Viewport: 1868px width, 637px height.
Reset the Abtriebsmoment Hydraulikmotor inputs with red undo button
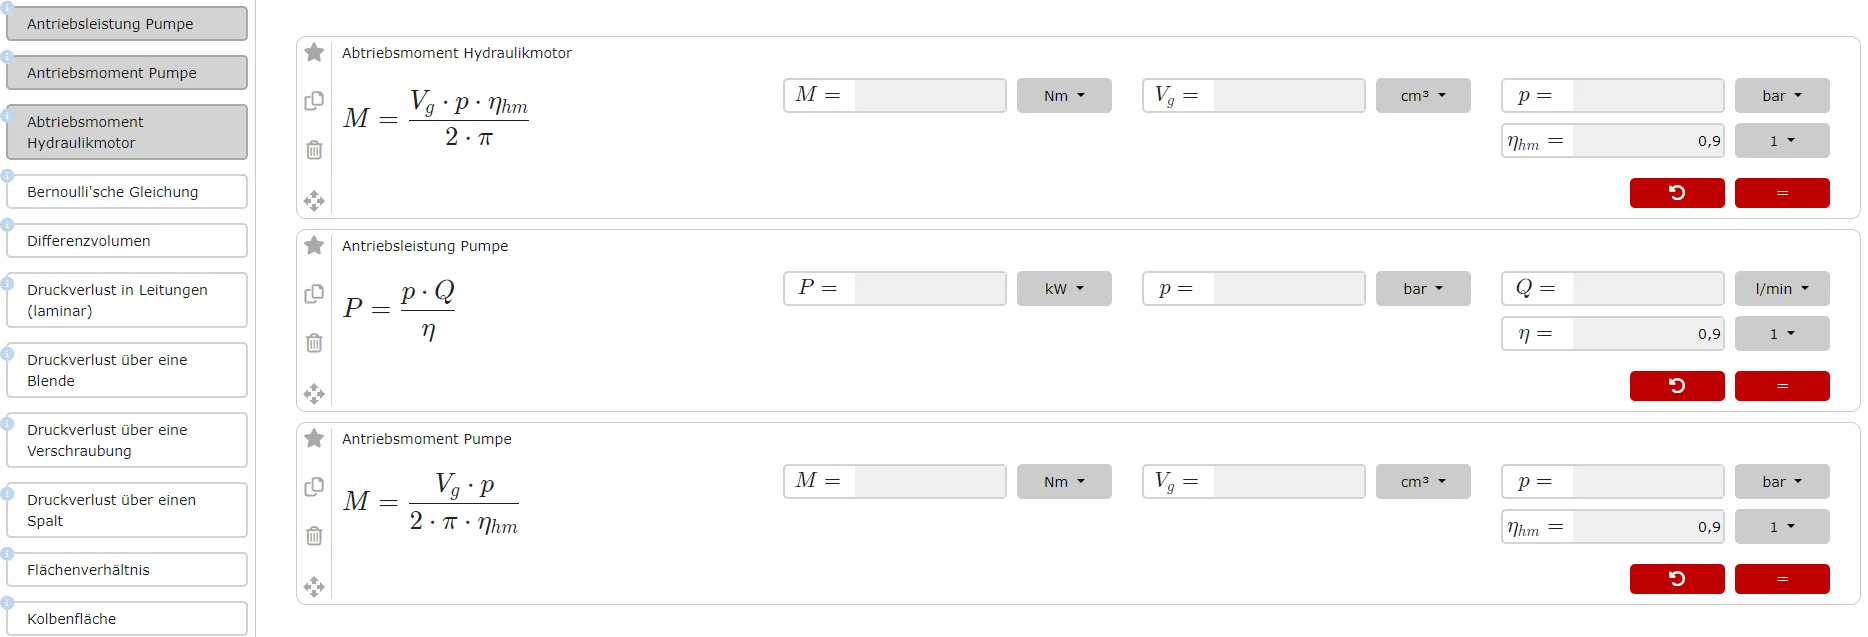1676,193
